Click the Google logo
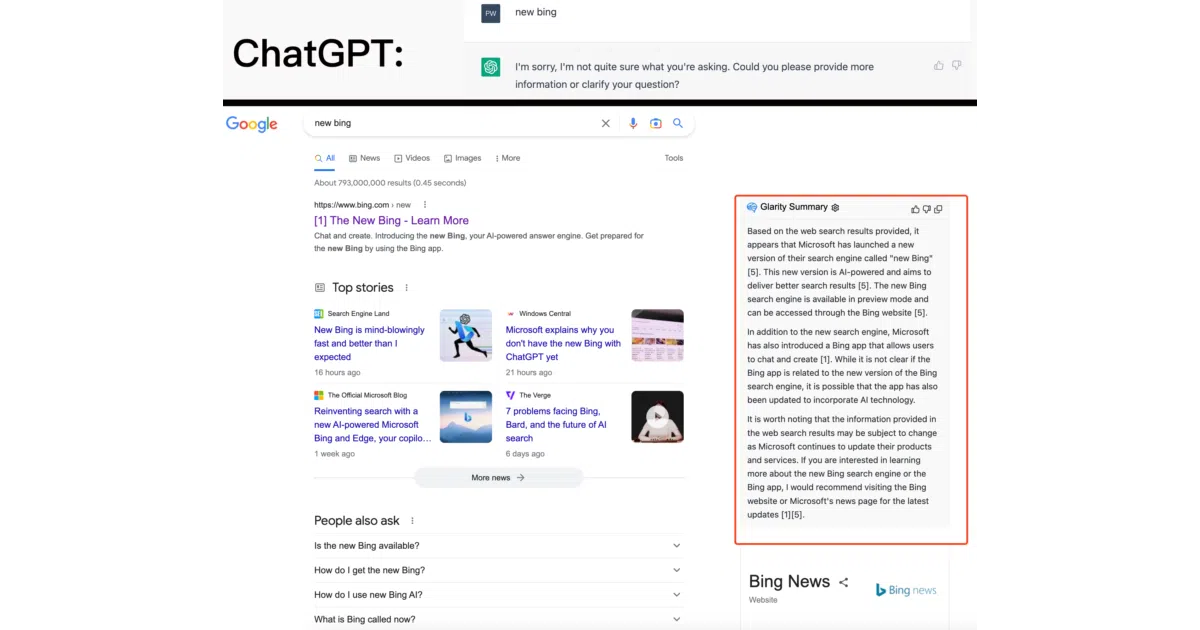The width and height of the screenshot is (1200, 630). coord(251,124)
